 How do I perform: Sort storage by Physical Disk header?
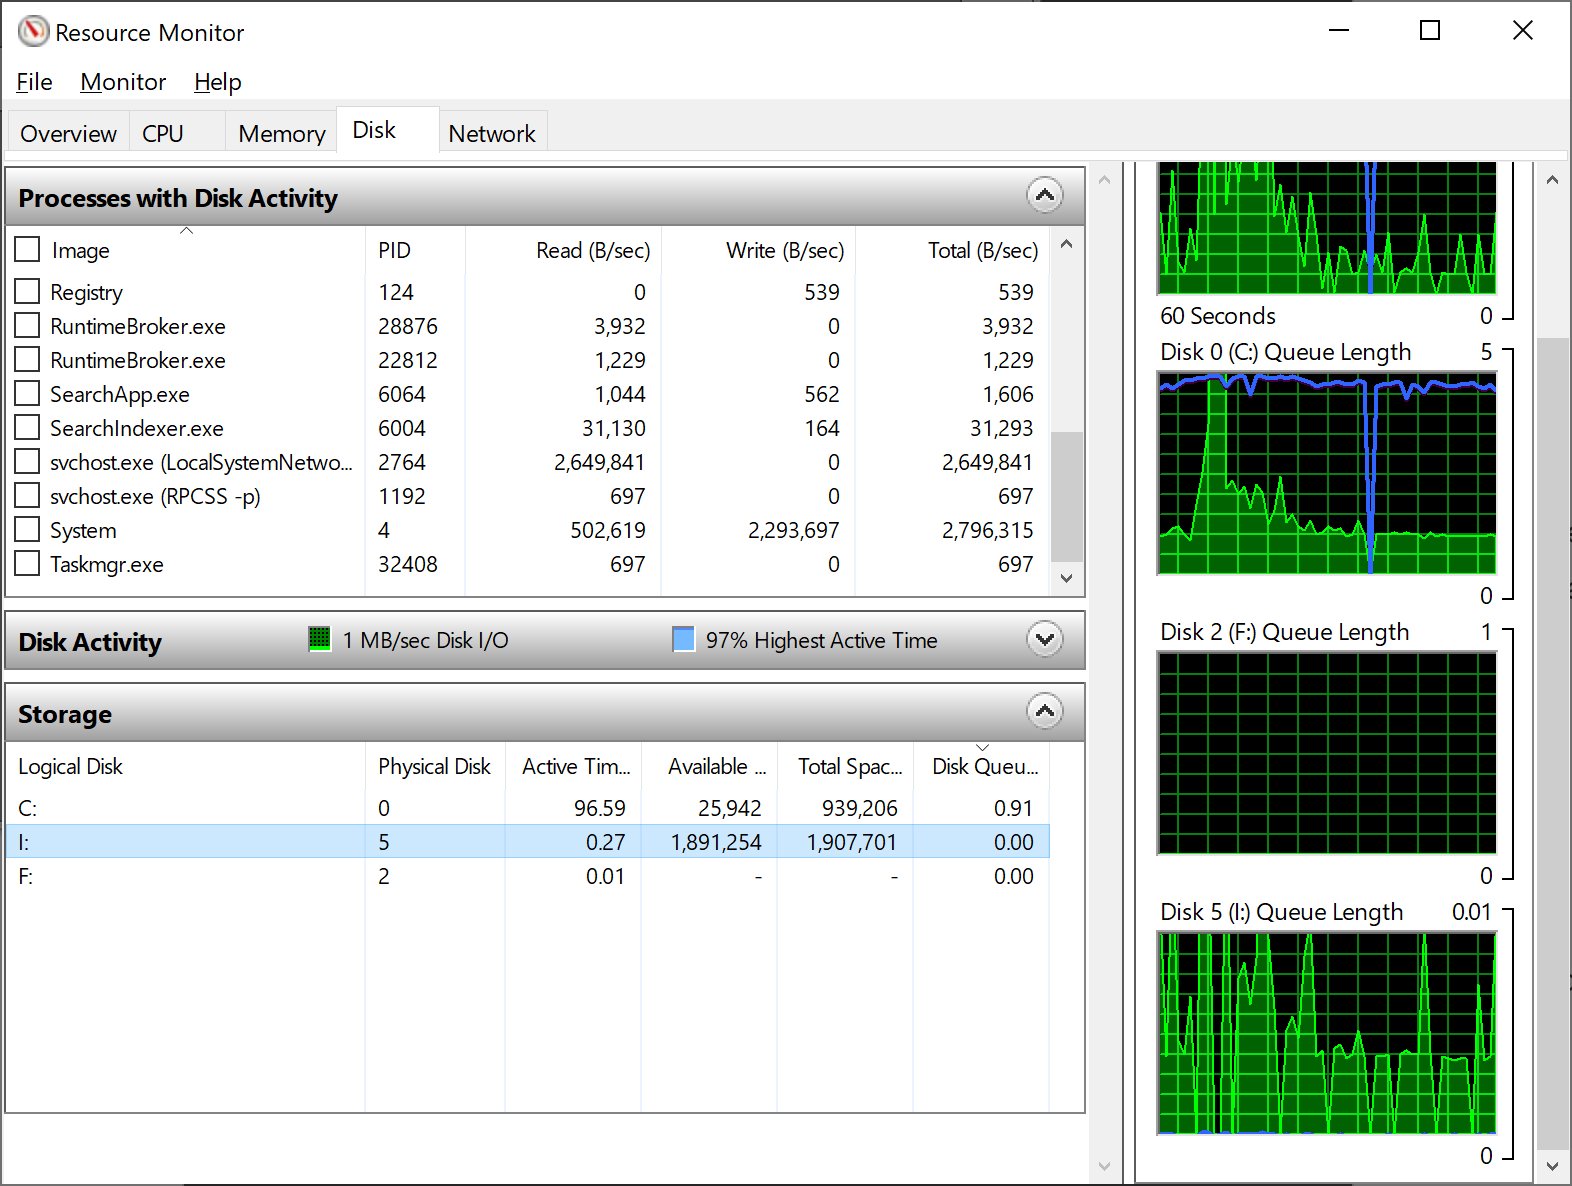tap(435, 766)
